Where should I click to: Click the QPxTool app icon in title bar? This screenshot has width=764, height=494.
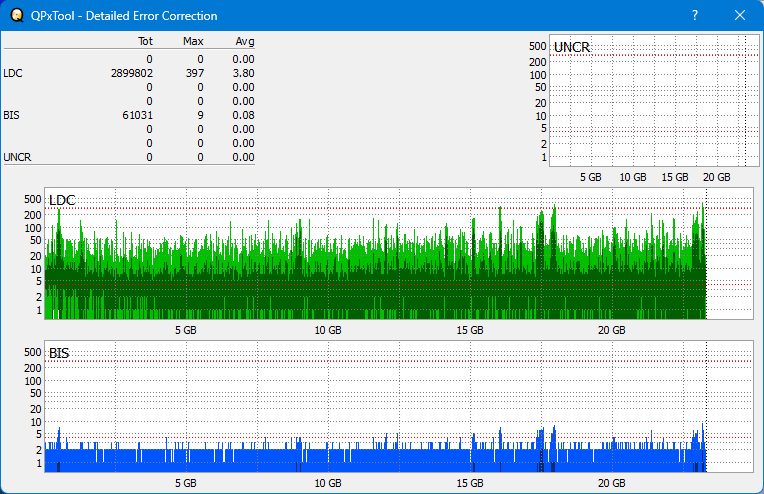17,16
